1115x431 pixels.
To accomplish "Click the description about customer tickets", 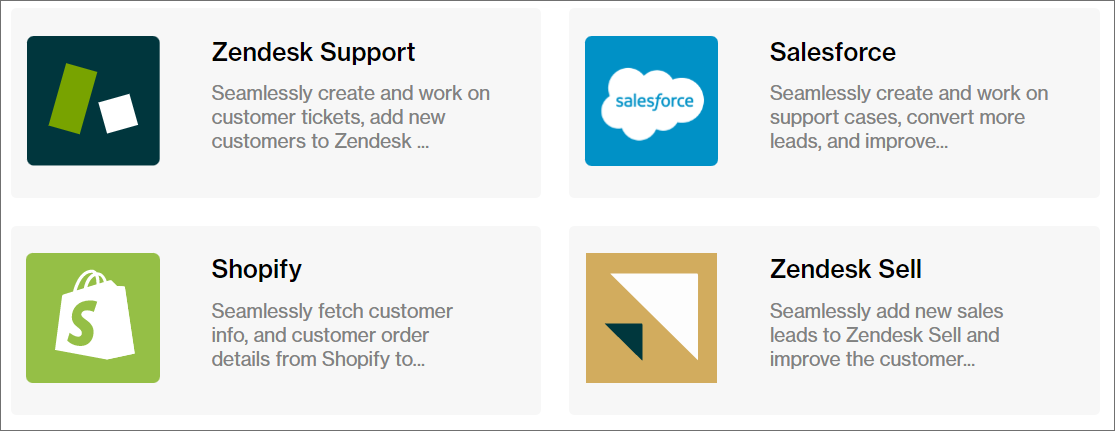I will click(350, 117).
